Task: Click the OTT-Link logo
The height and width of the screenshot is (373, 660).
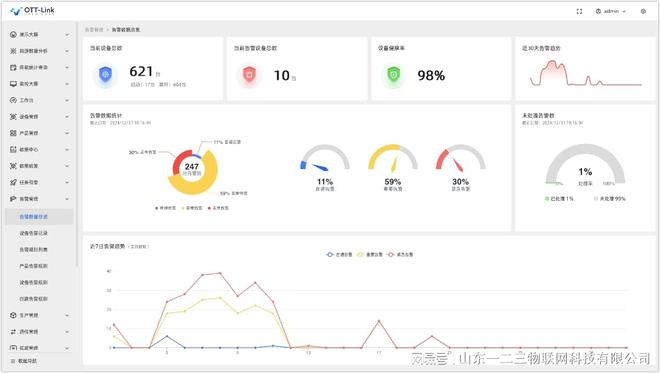Action: tap(32, 11)
